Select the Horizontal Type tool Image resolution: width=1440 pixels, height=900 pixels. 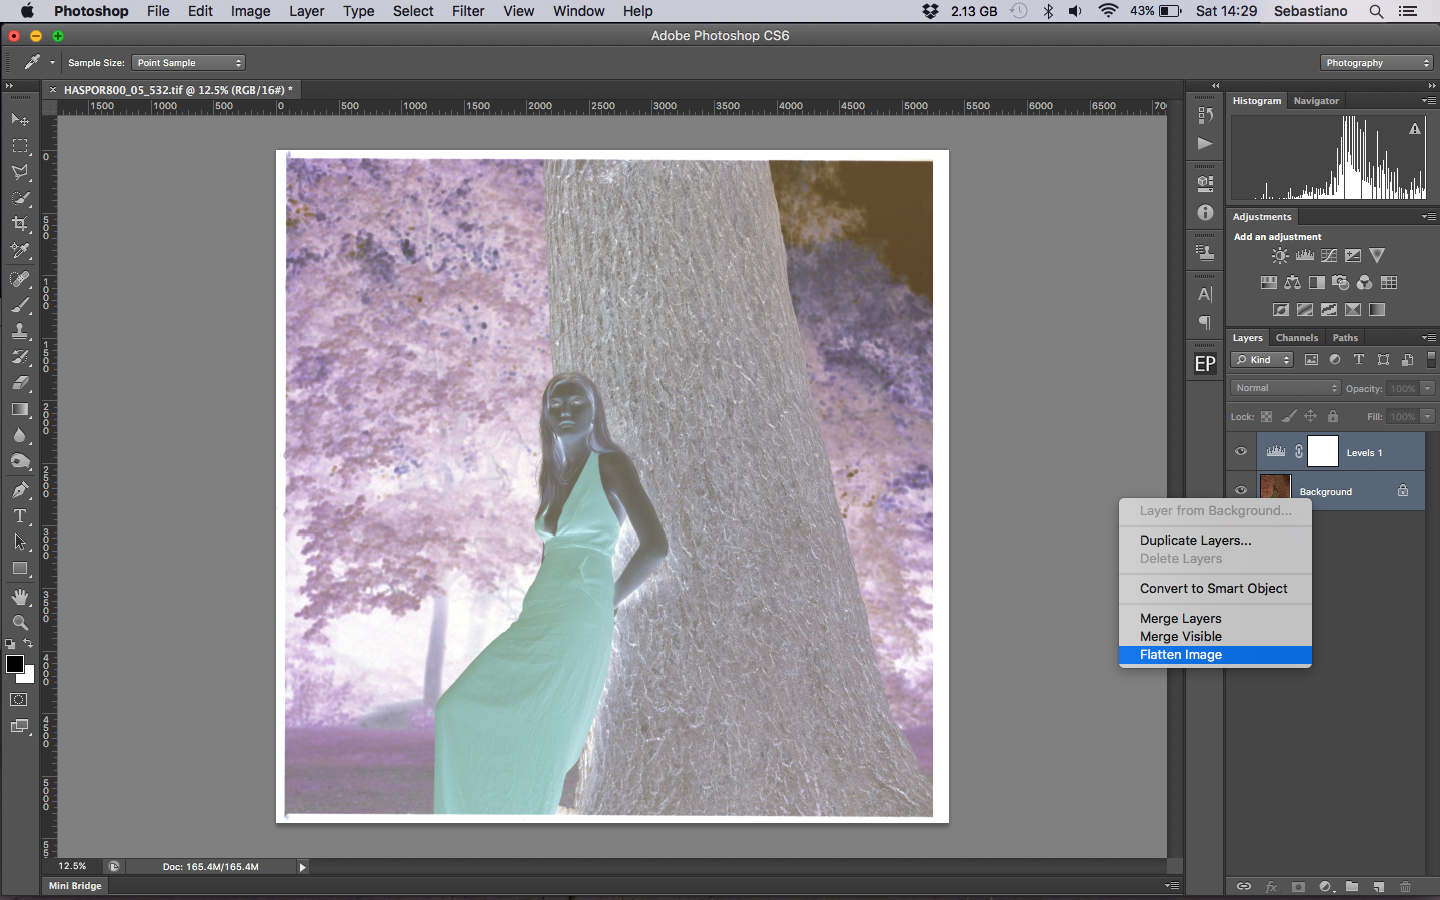[20, 516]
